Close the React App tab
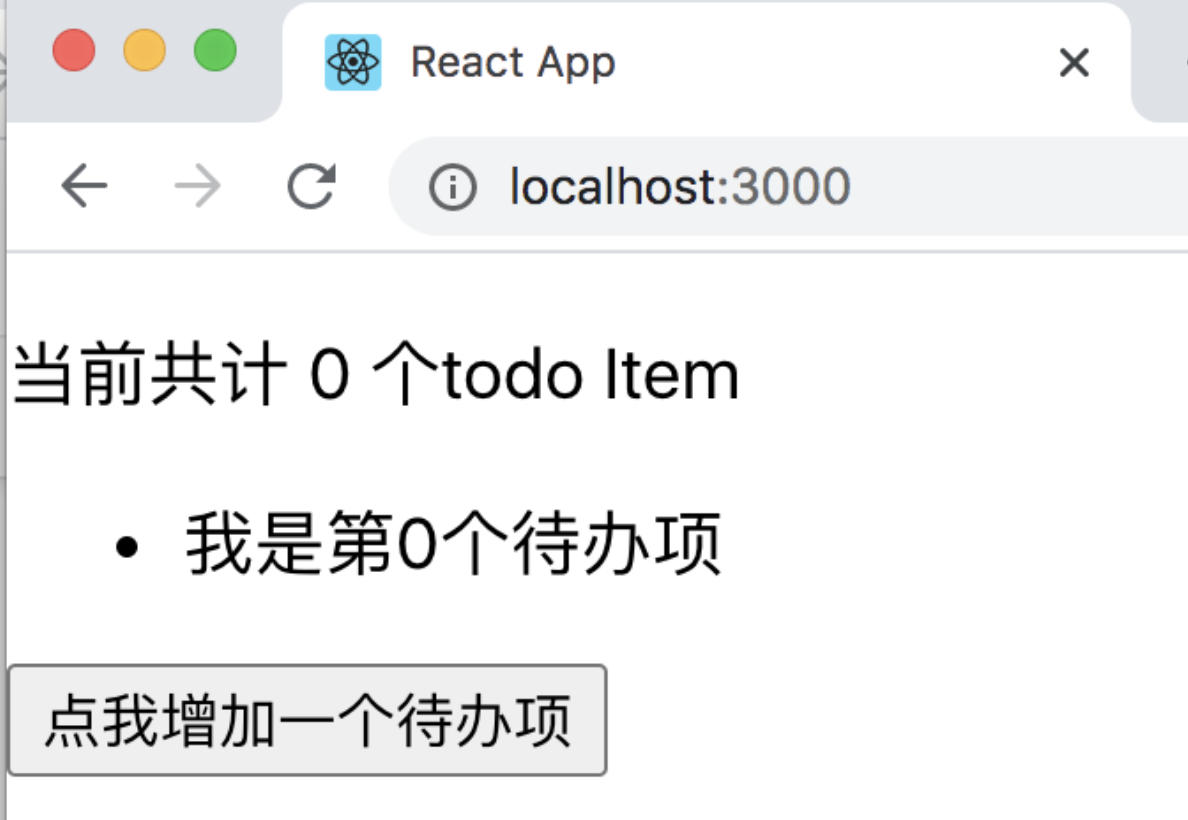Screen dimensions: 1188x820 tap(1074, 63)
